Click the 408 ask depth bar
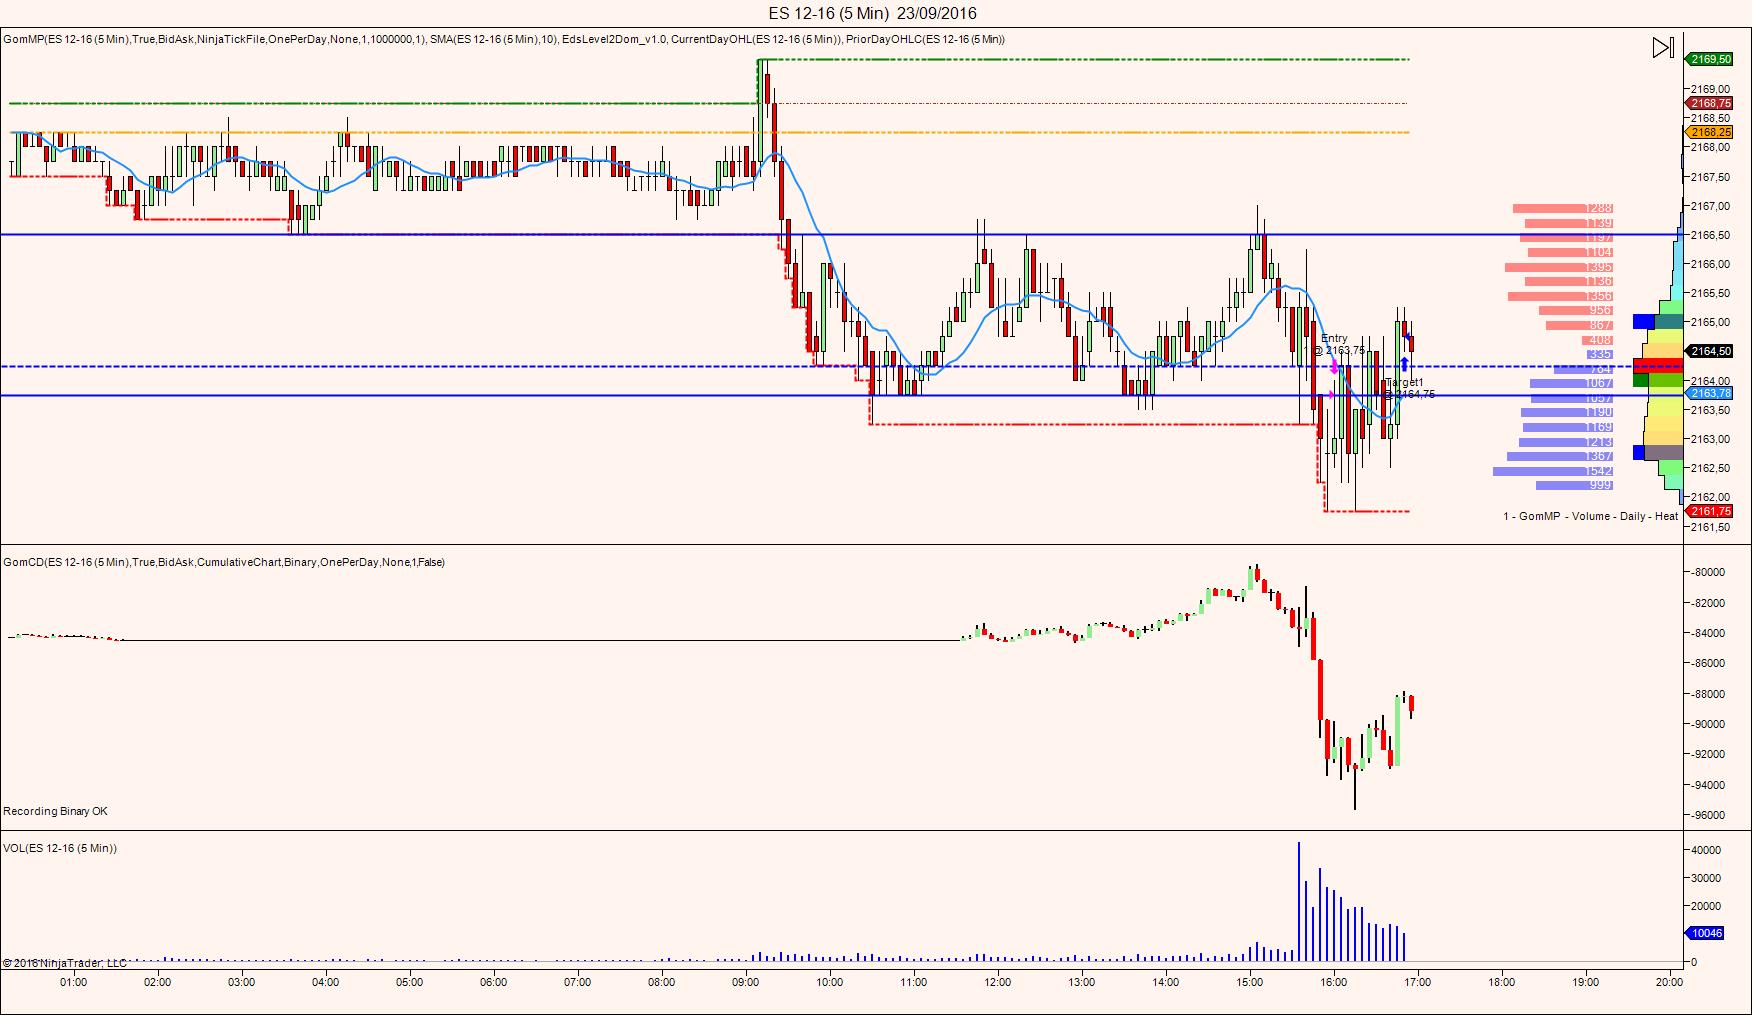The width and height of the screenshot is (1752, 1015). pyautogui.click(x=1597, y=340)
